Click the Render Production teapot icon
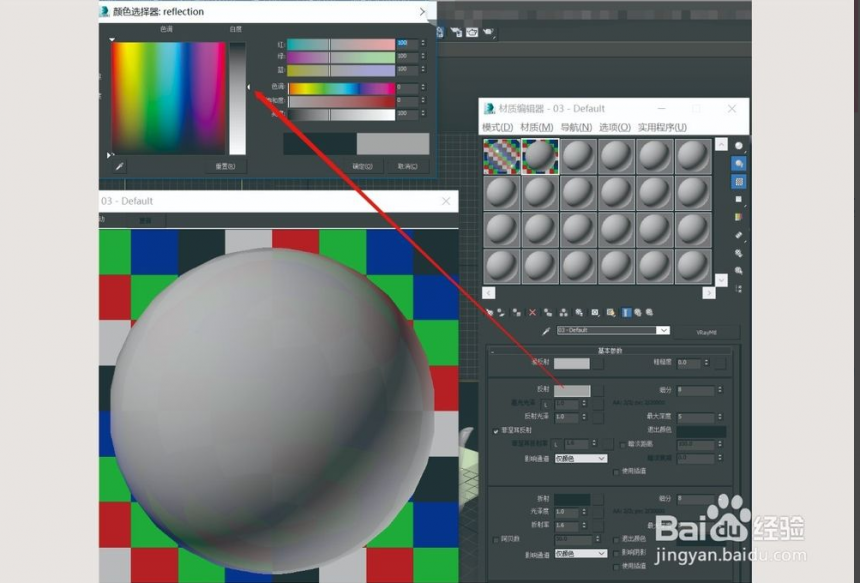 pos(489,32)
